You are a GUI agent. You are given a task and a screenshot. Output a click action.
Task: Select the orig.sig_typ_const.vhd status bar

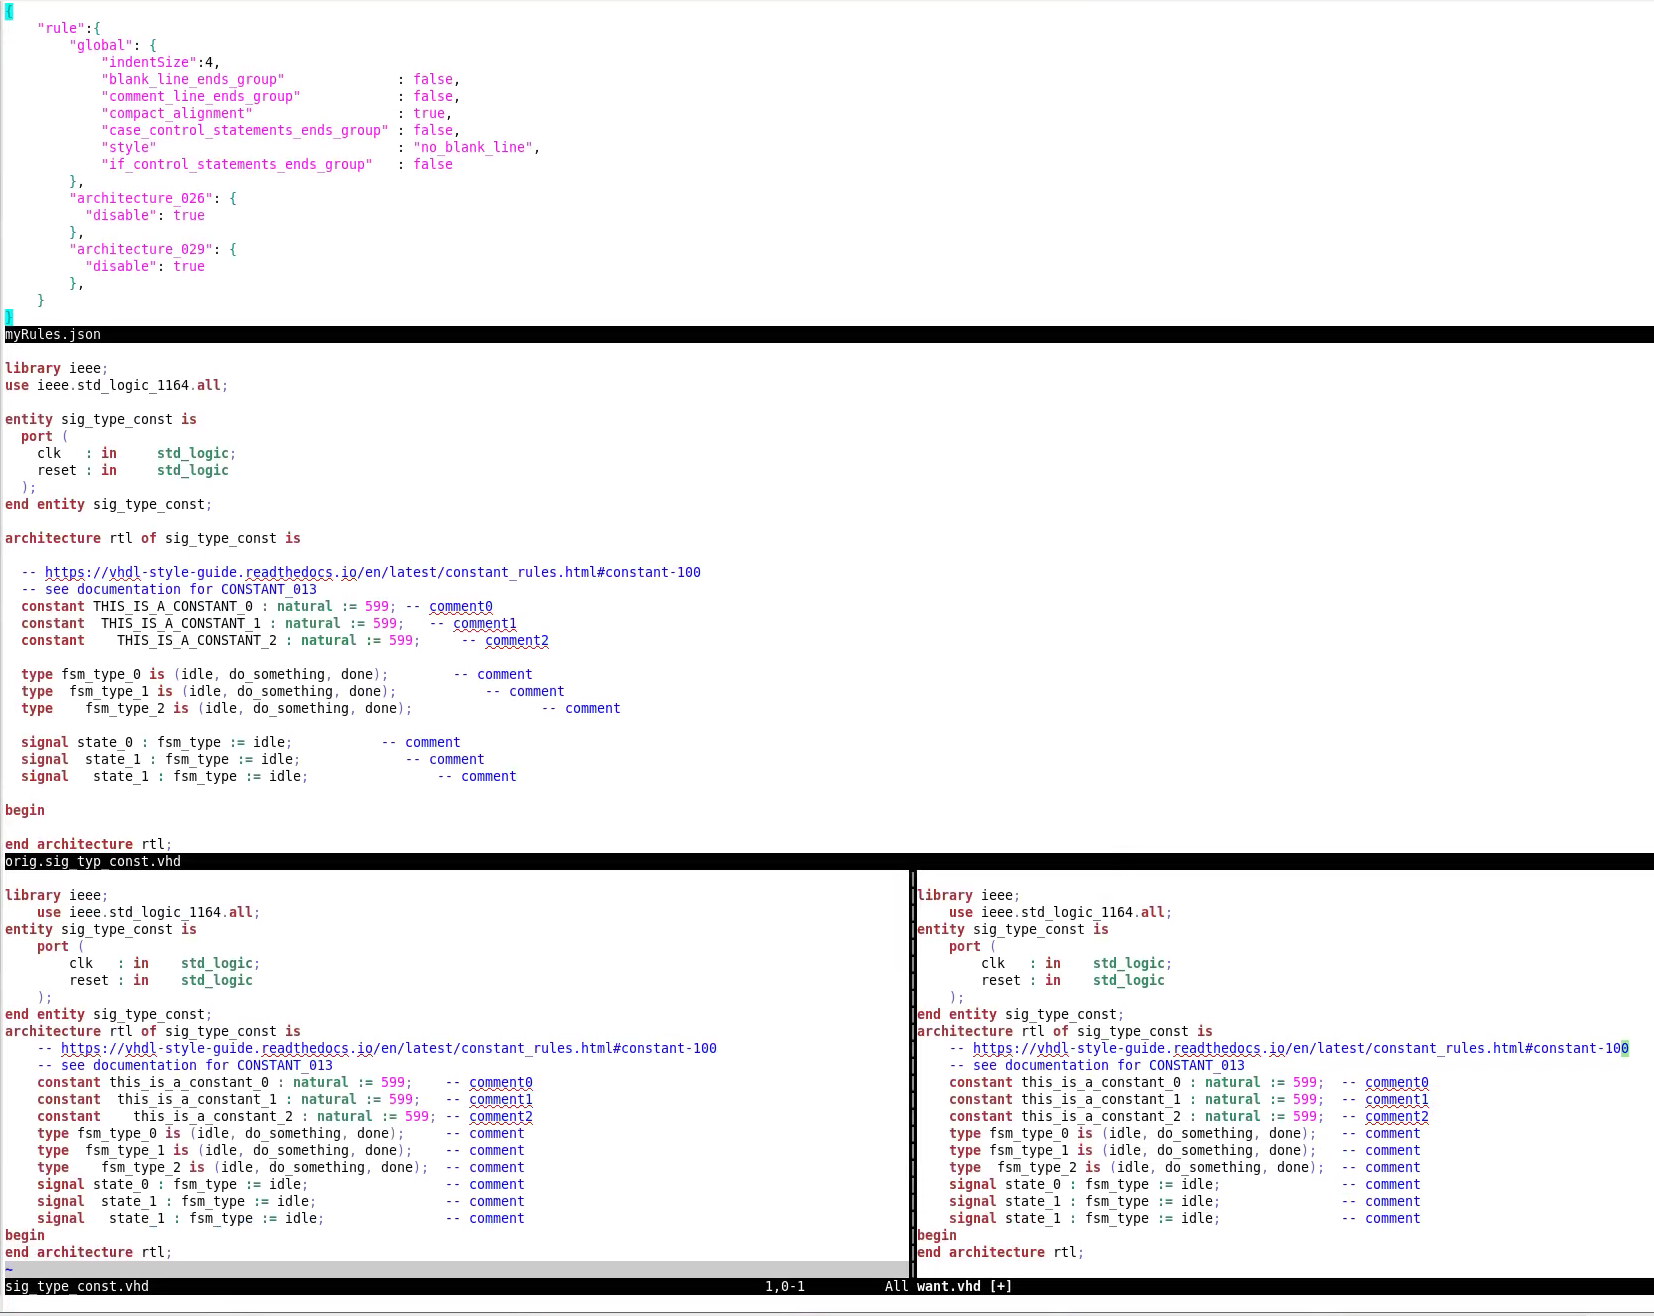[92, 861]
